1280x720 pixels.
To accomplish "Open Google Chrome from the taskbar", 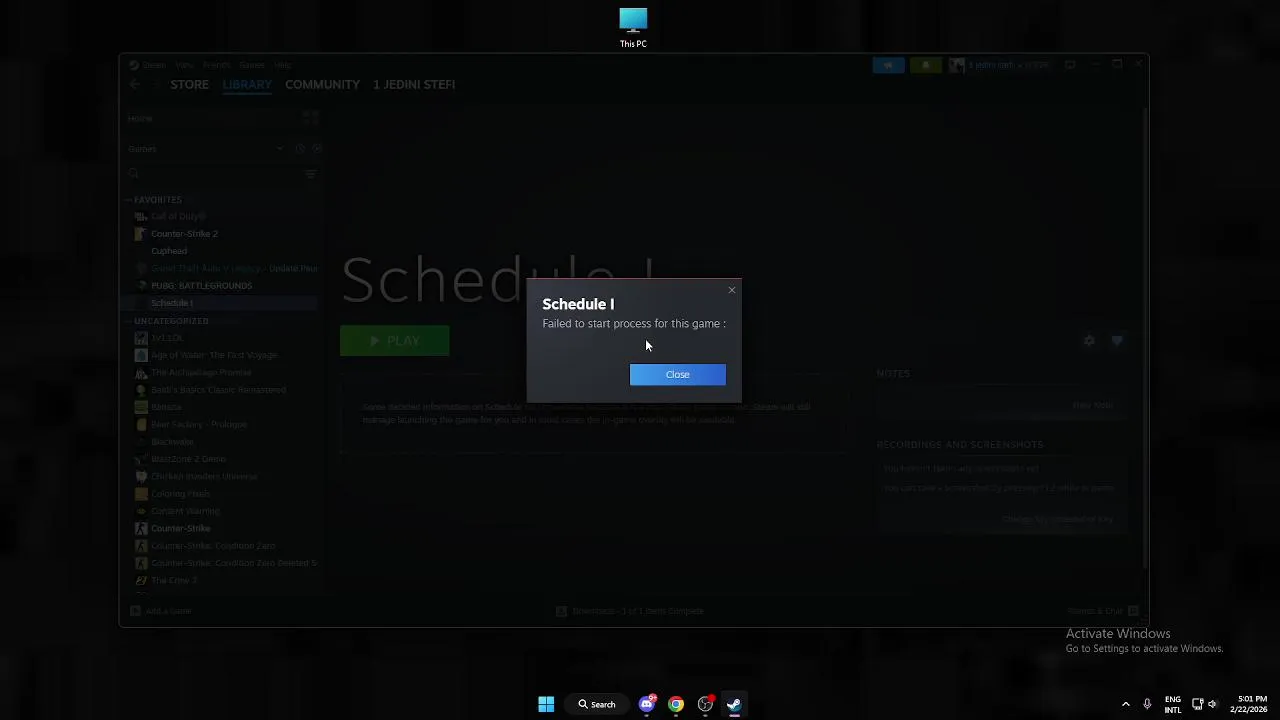I will (x=676, y=704).
